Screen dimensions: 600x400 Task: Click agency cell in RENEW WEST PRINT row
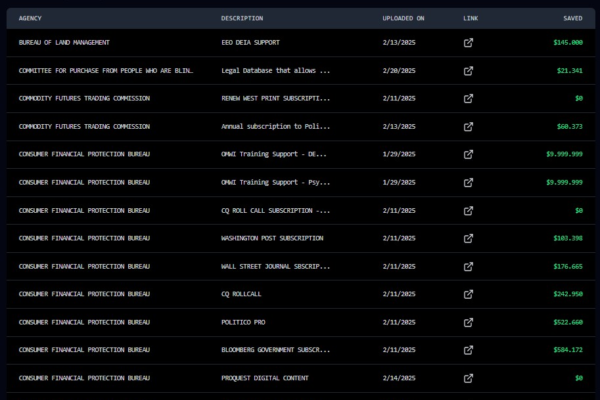84,98
